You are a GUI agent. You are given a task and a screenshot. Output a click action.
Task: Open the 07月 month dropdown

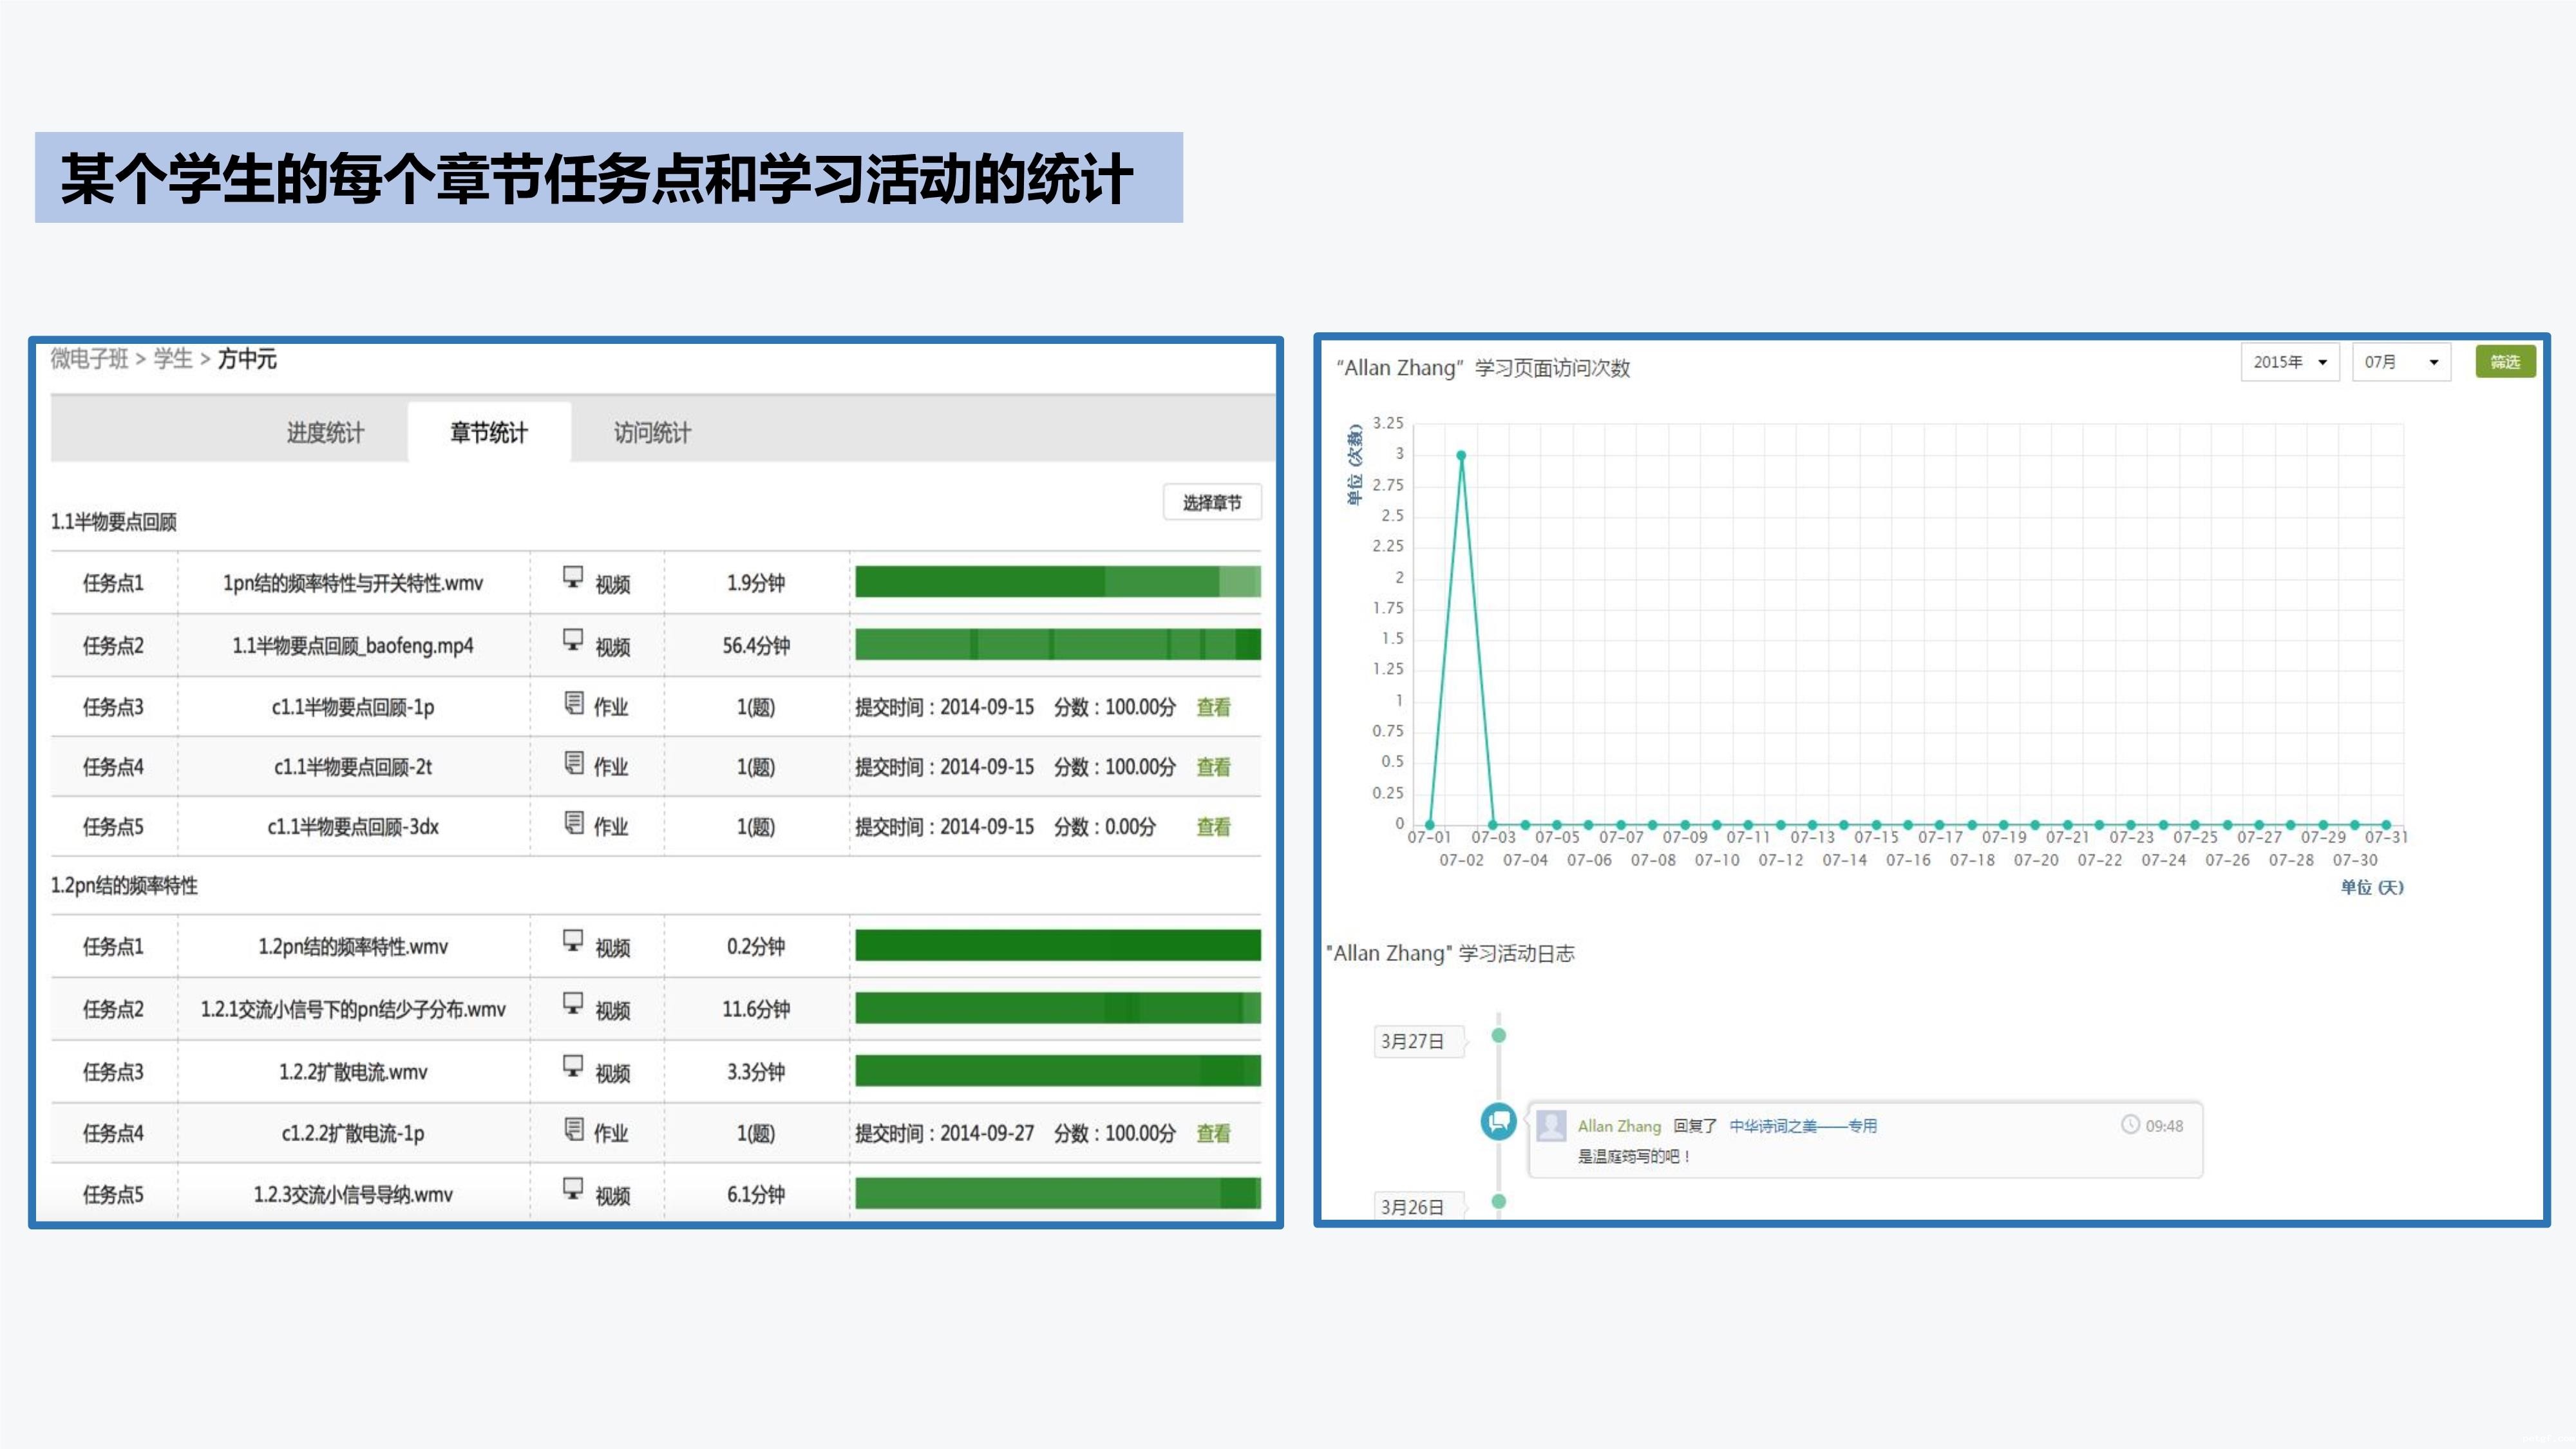click(2401, 362)
